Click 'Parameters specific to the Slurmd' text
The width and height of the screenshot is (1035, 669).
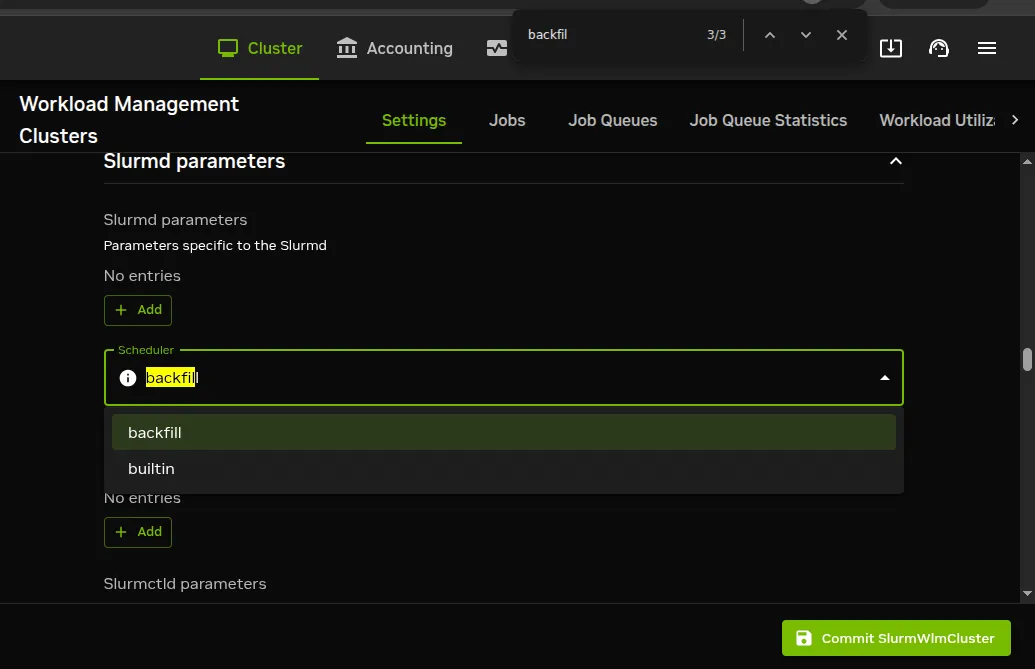click(215, 245)
